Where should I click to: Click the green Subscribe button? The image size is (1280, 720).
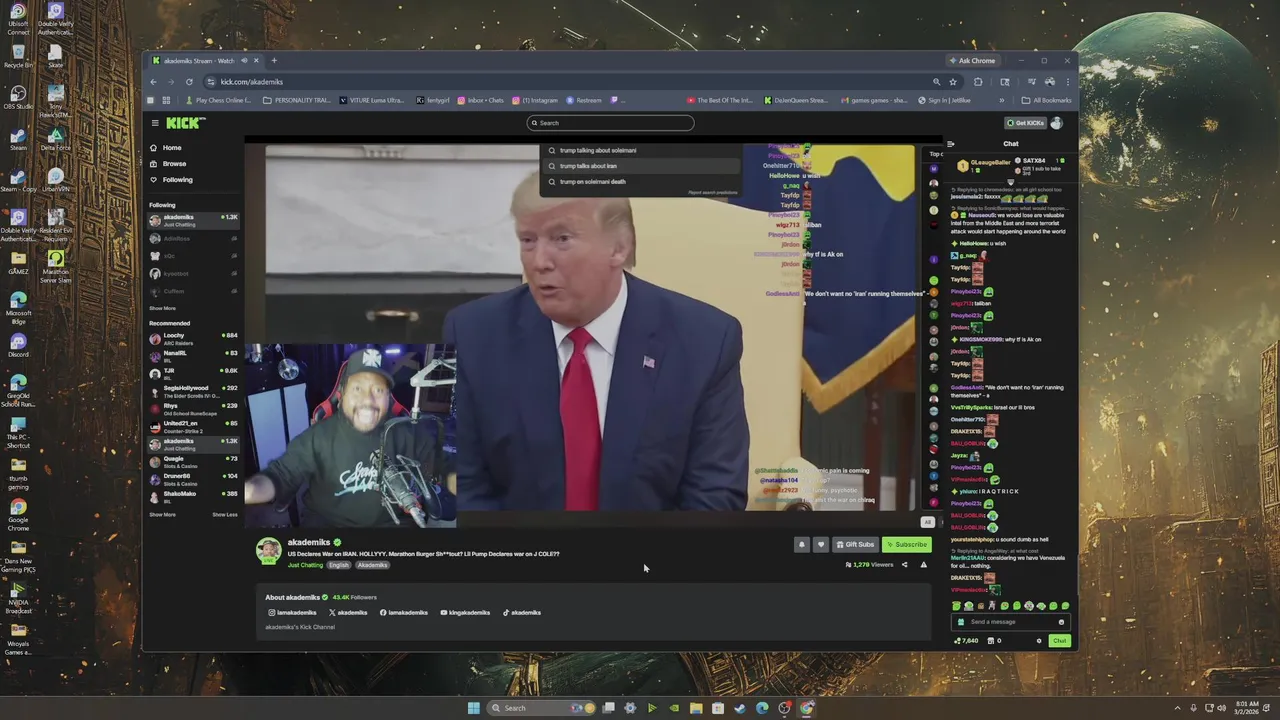click(x=907, y=545)
